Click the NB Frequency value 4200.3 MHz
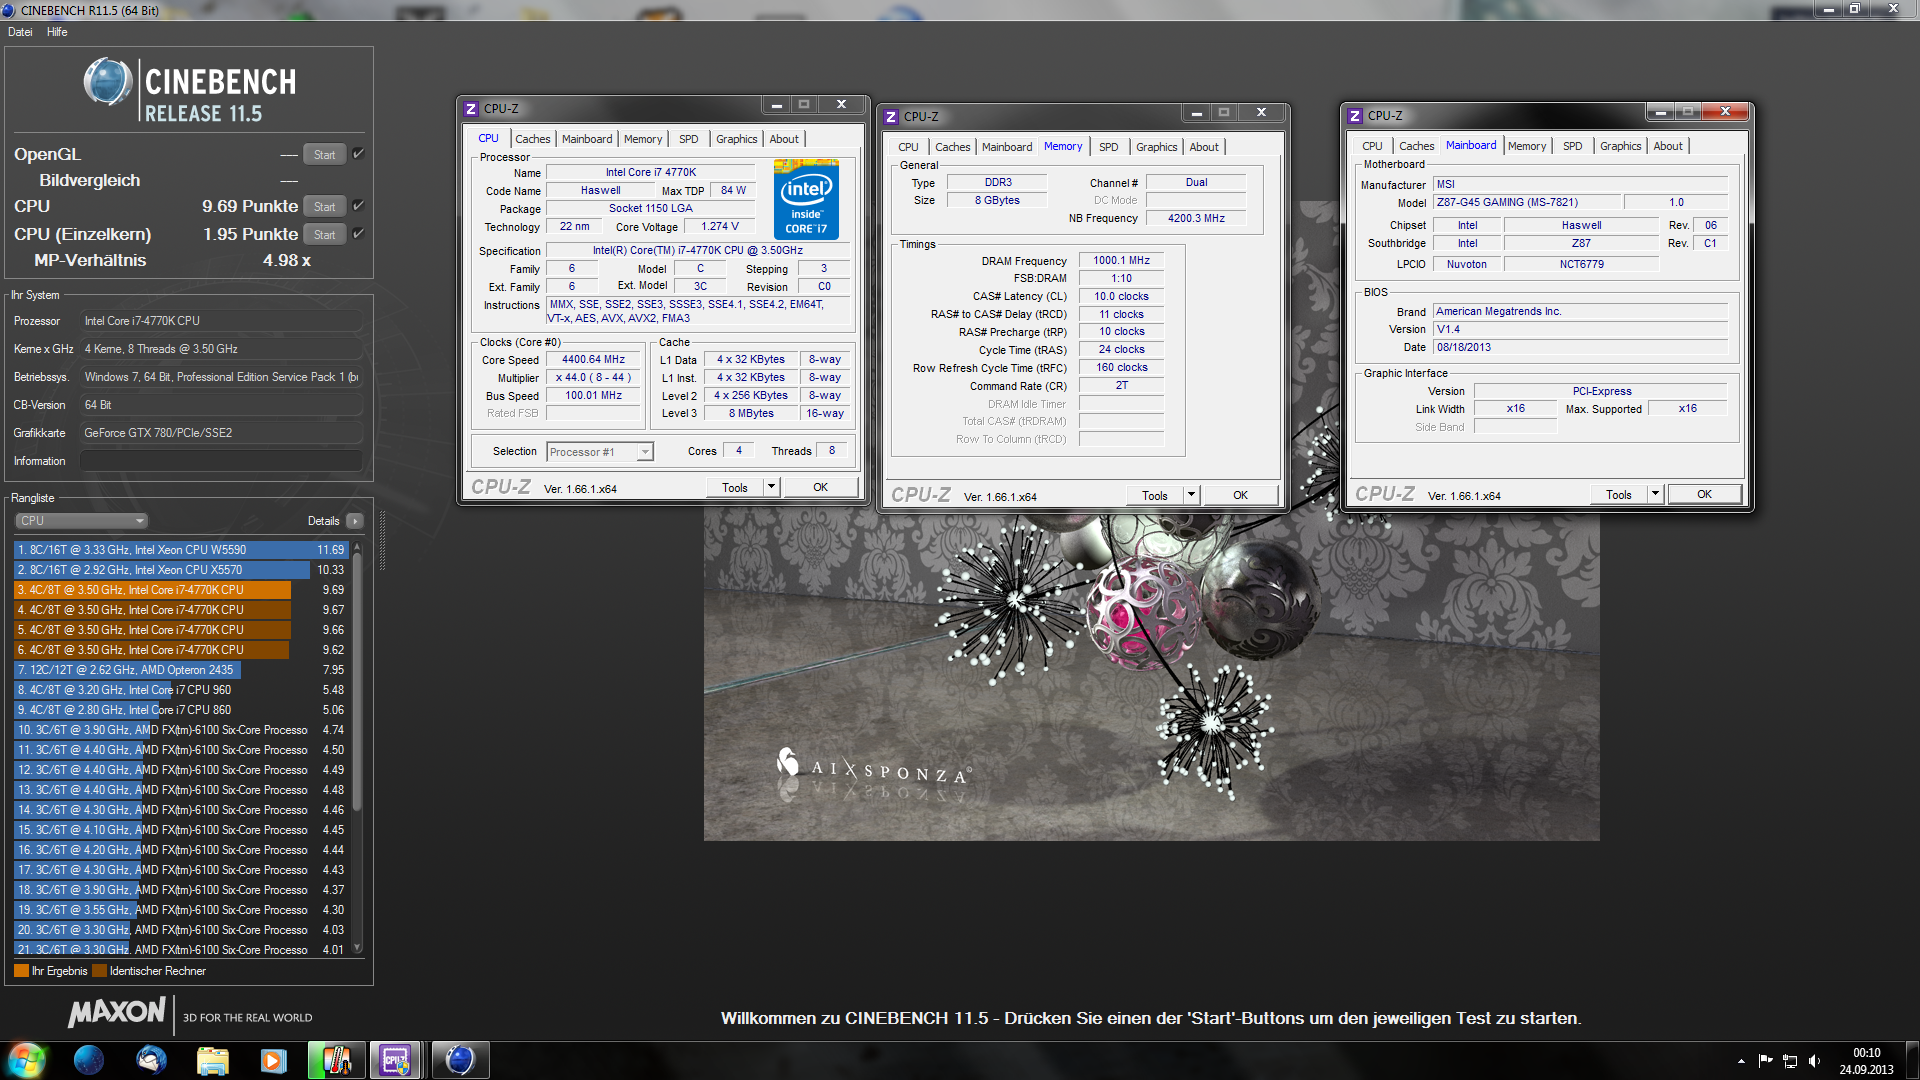The width and height of the screenshot is (1920, 1080). pyautogui.click(x=1196, y=218)
